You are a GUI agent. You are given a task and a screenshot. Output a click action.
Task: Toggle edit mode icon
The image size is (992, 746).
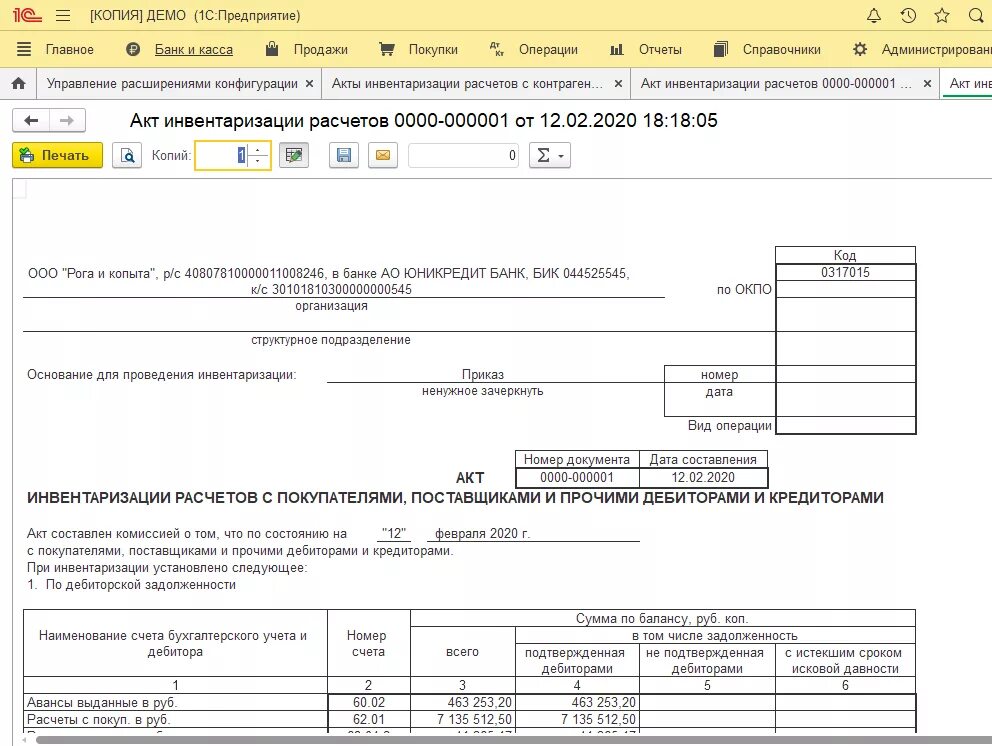pos(294,155)
